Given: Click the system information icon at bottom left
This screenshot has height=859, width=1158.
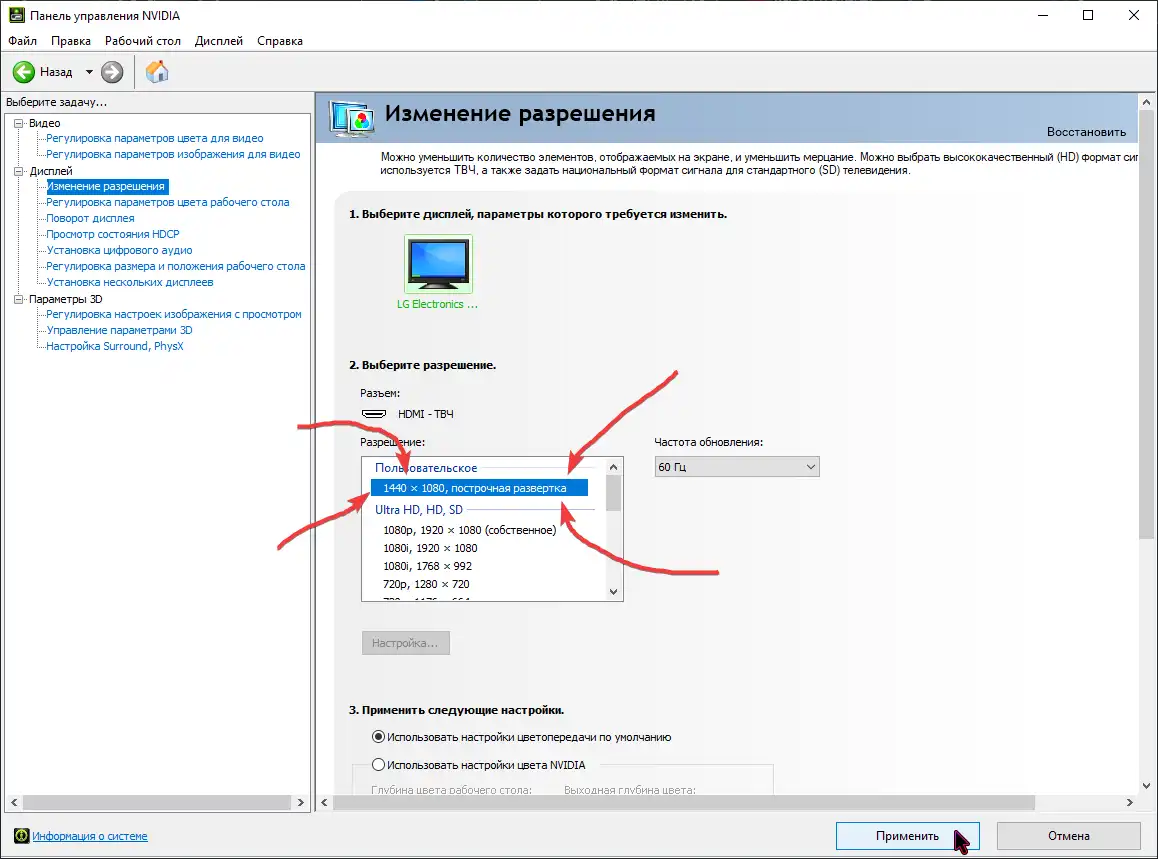Looking at the screenshot, I should coord(21,836).
